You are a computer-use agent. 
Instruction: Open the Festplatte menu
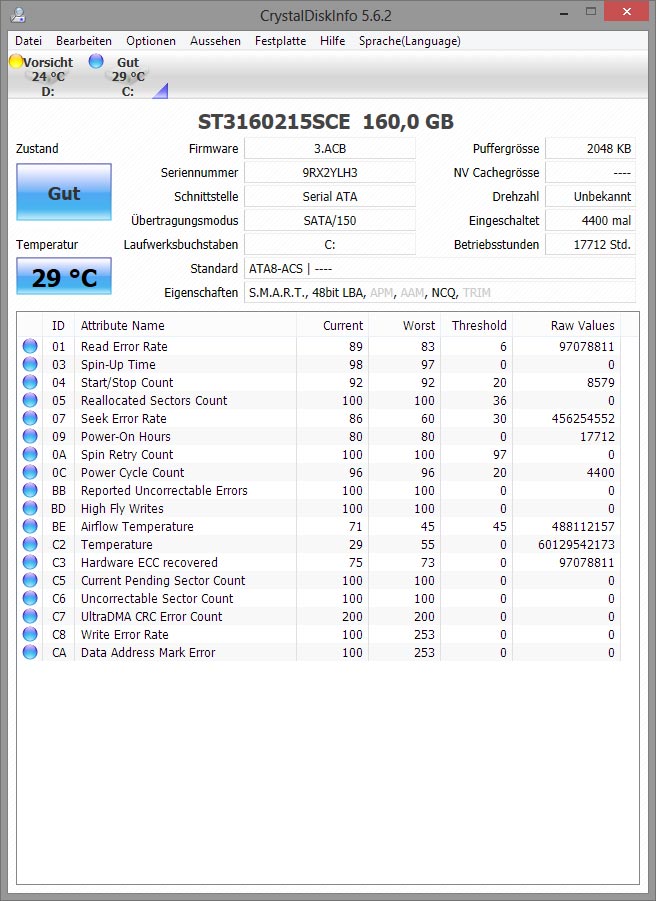[x=280, y=41]
